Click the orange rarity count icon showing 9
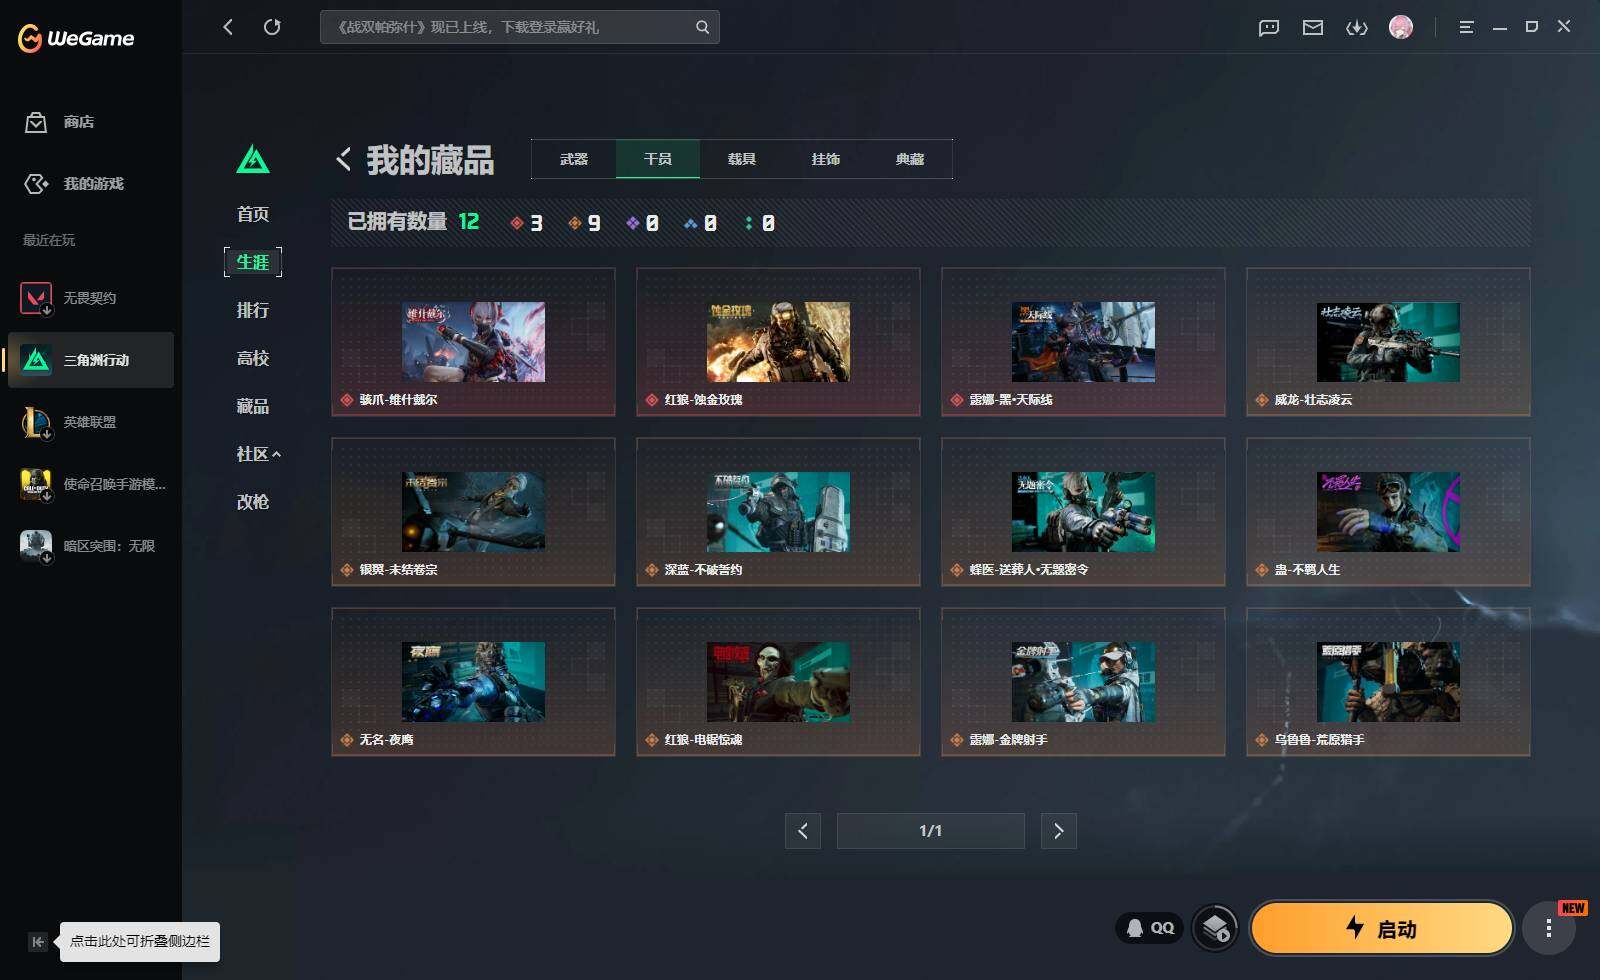The width and height of the screenshot is (1600, 980). click(575, 223)
